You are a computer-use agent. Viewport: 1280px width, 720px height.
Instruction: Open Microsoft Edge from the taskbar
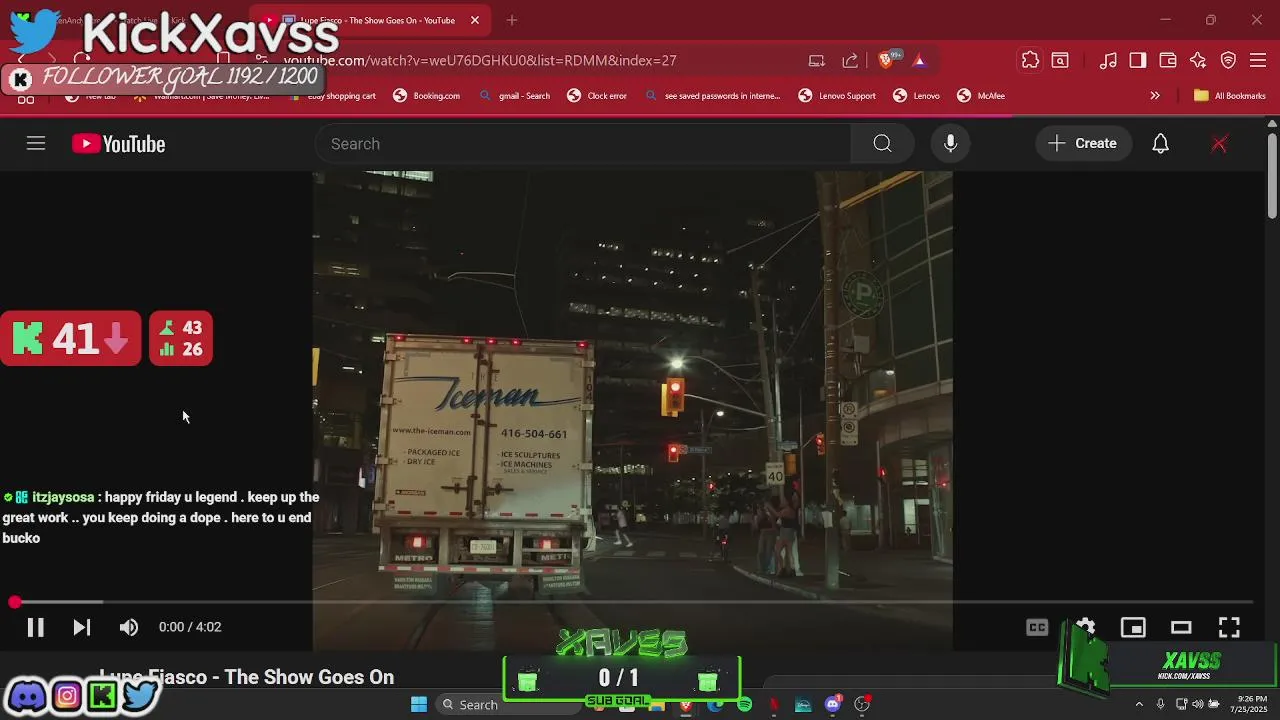tap(715, 704)
